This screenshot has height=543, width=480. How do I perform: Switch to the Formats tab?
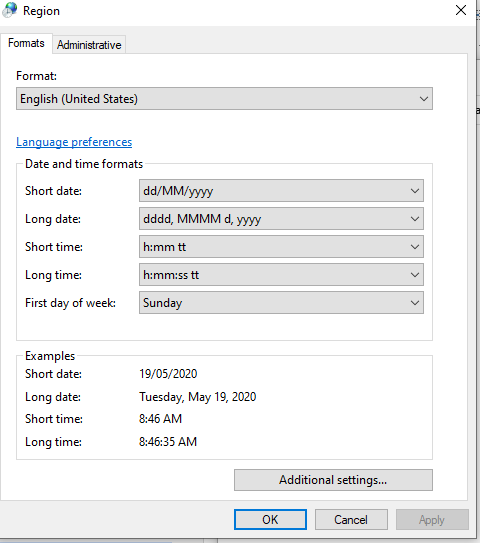click(x=26, y=43)
